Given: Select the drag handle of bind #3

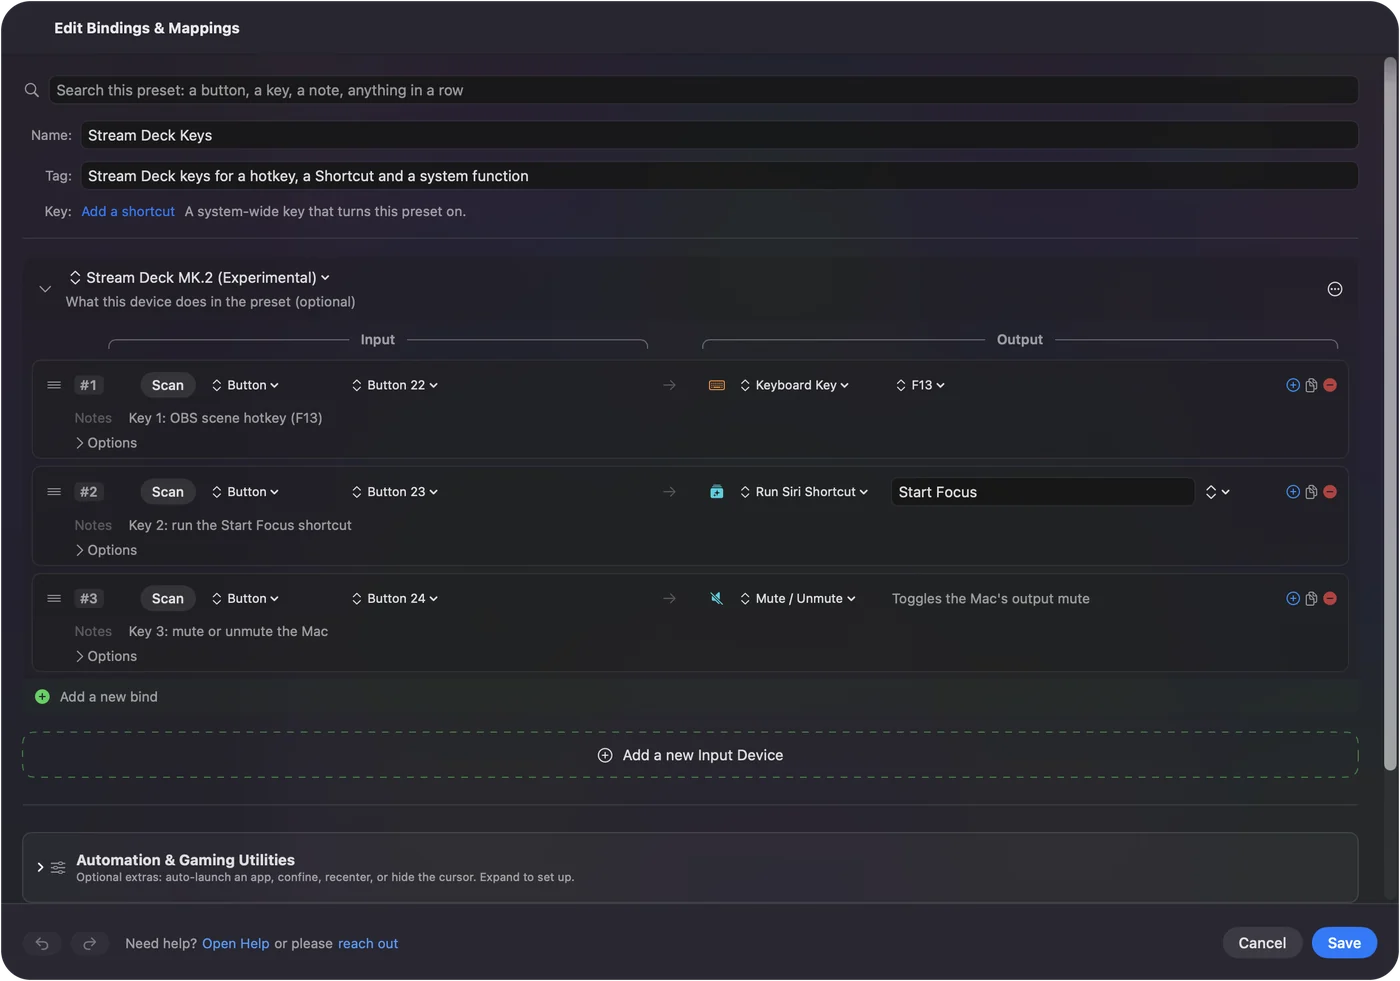Looking at the screenshot, I should (54, 598).
